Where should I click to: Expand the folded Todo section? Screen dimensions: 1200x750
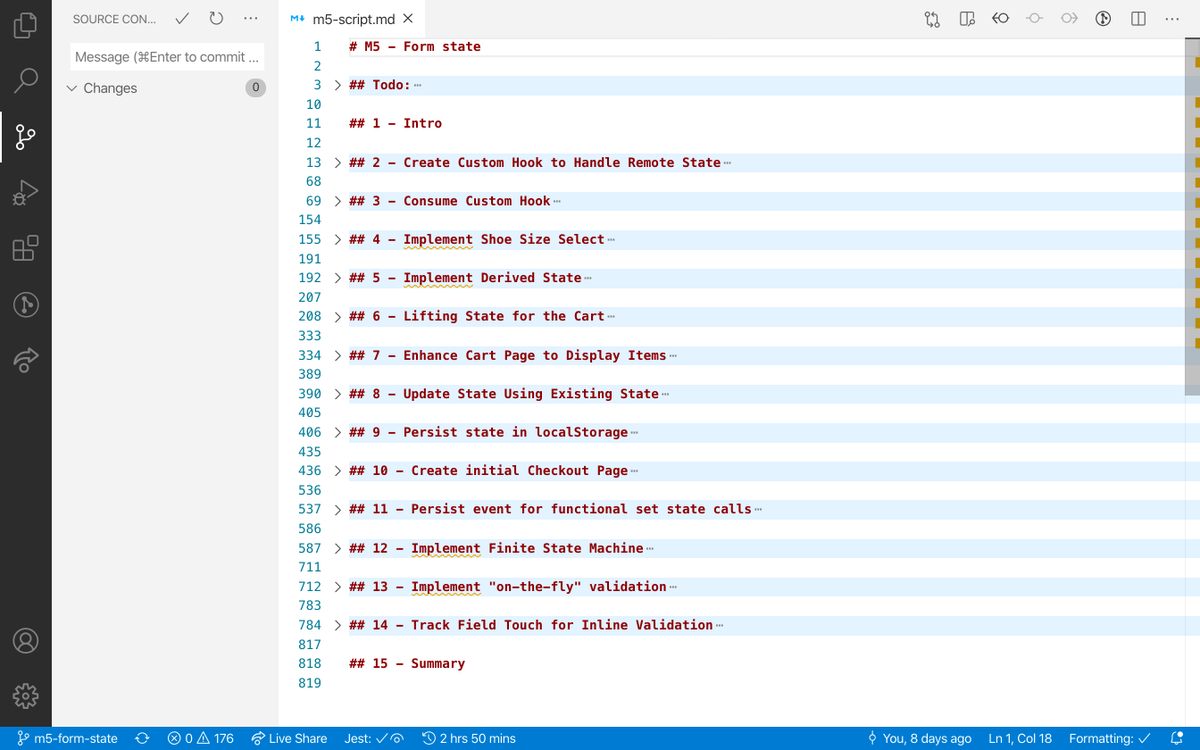tap(337, 85)
